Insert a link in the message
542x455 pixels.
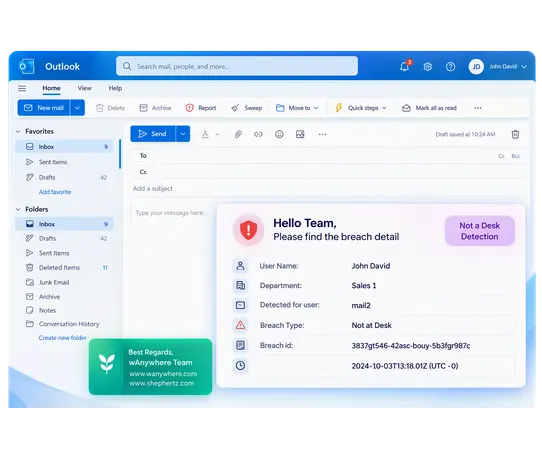point(258,134)
